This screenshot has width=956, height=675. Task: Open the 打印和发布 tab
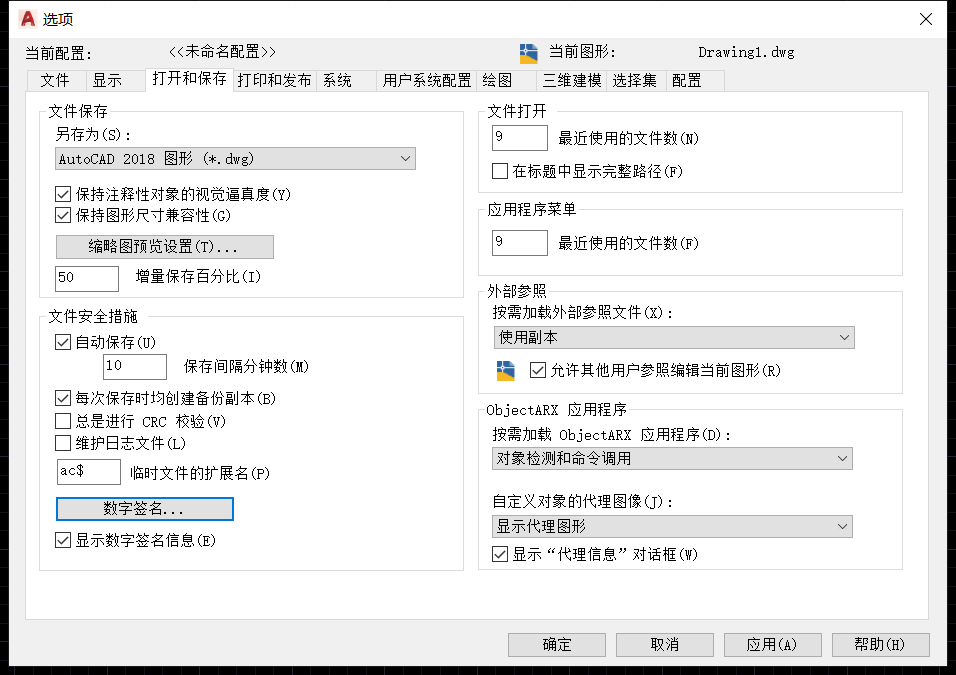[273, 80]
